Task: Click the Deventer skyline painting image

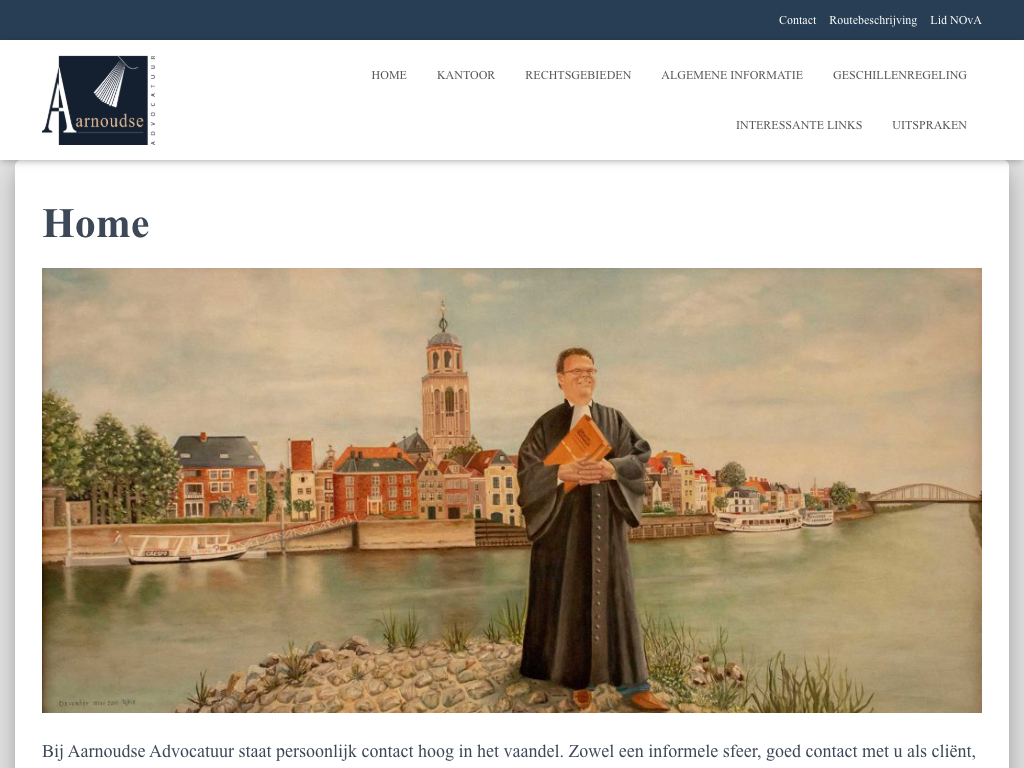Action: click(511, 490)
